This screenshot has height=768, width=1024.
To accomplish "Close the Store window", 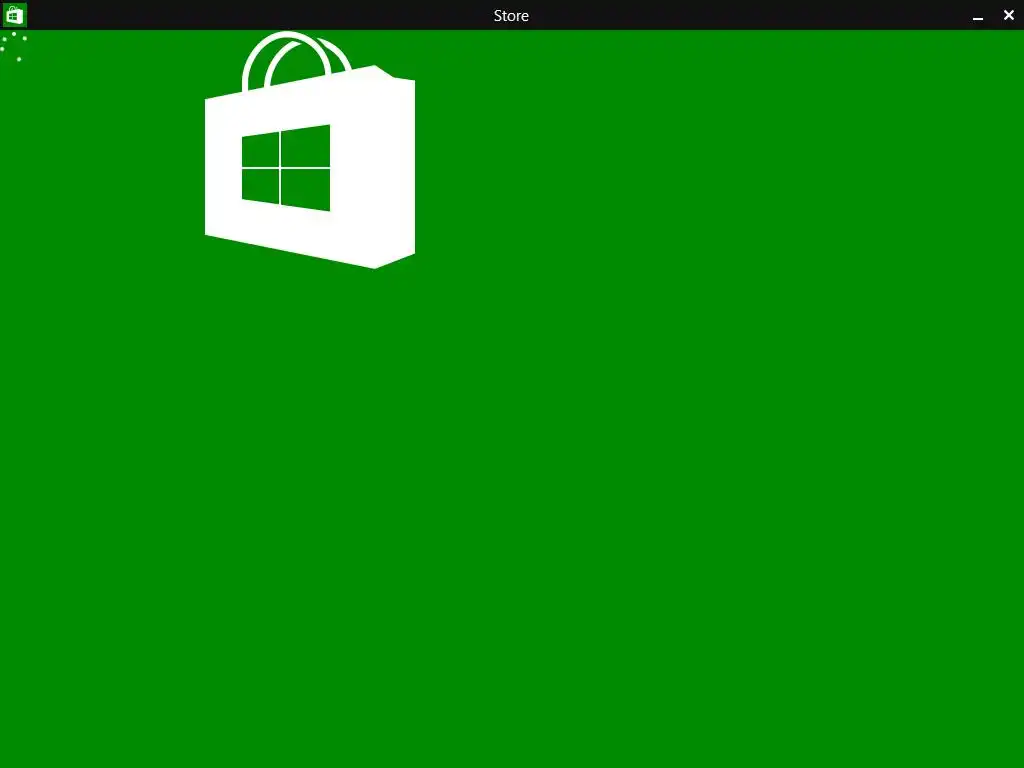I will [1008, 15].
